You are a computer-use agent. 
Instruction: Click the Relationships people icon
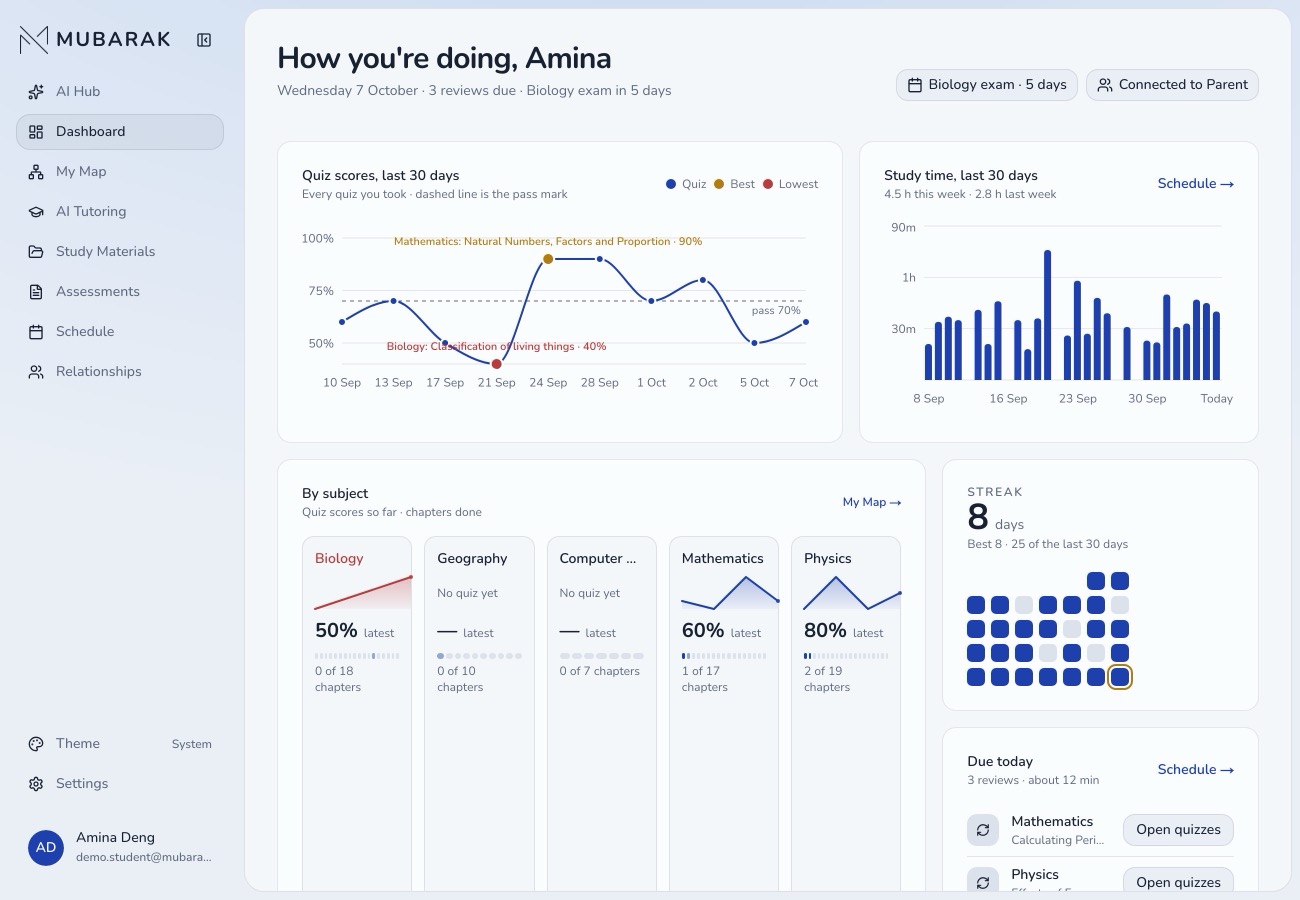tap(36, 371)
